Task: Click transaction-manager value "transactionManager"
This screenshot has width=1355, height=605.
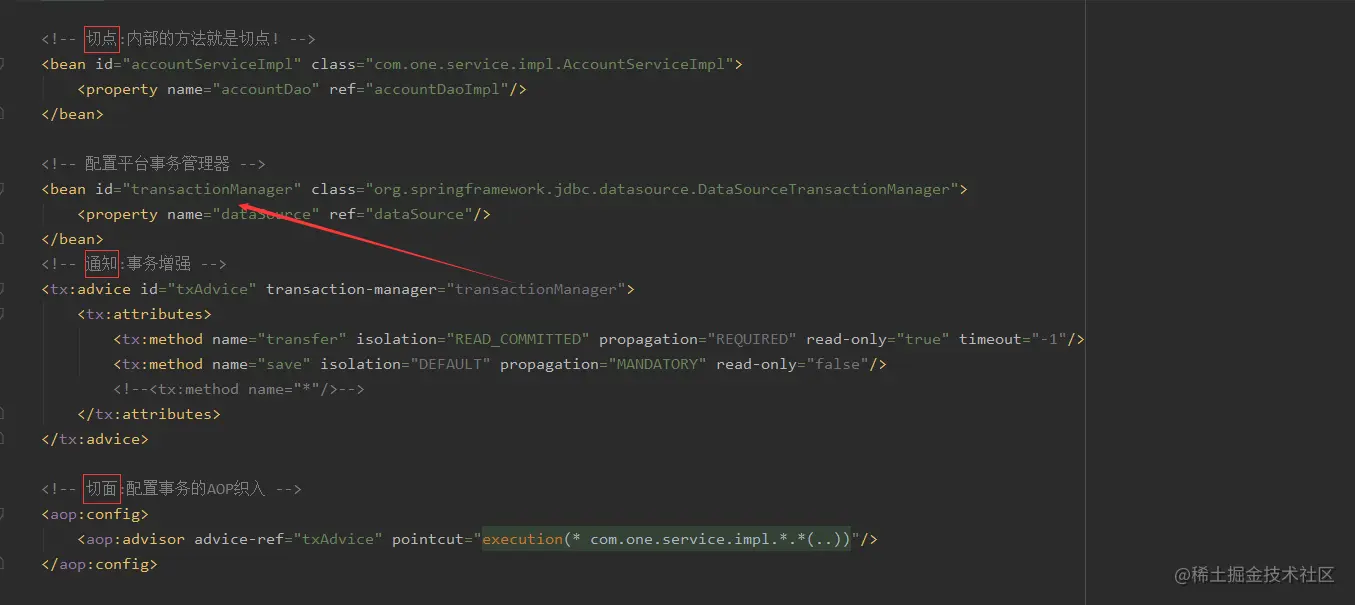Action: tap(536, 289)
